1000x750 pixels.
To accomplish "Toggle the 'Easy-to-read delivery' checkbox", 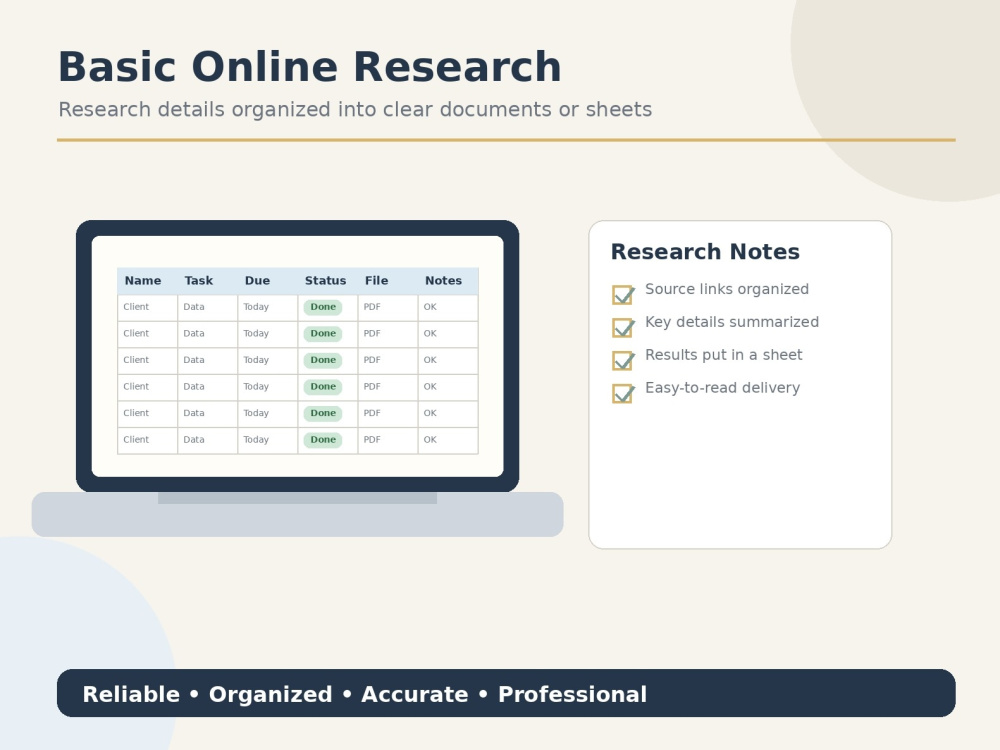I will 622,394.
